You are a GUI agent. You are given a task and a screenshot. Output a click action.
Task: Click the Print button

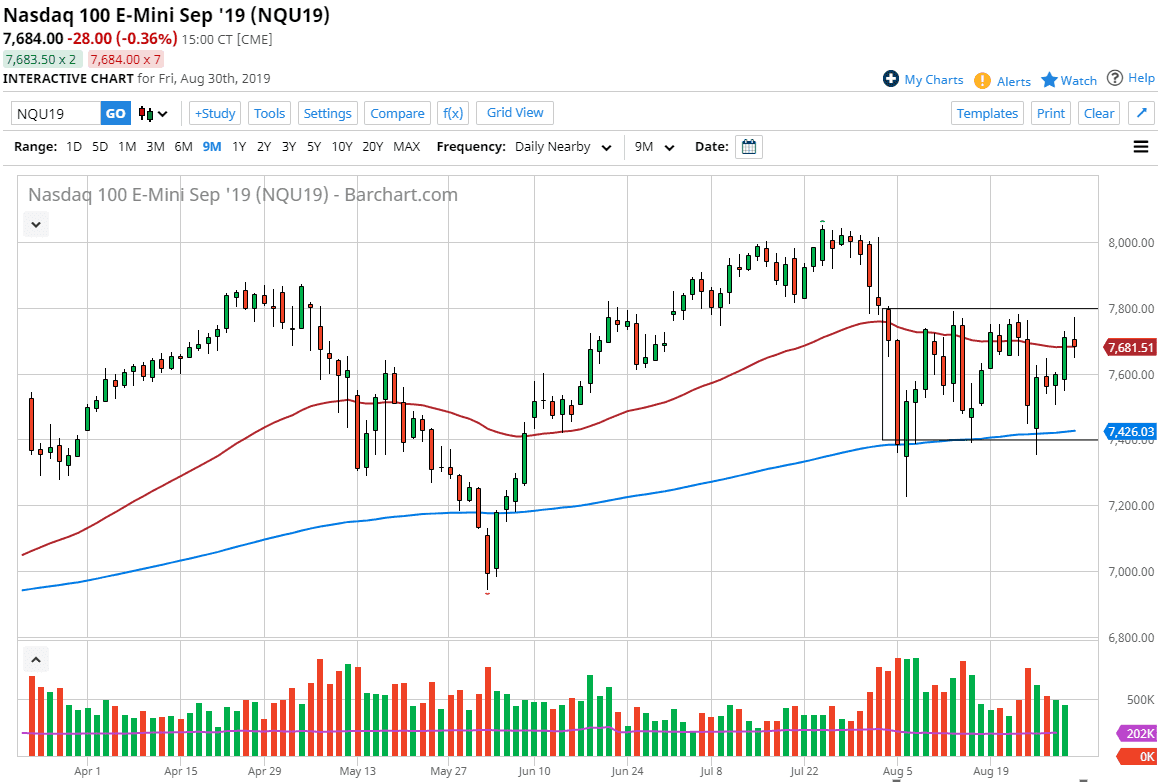pyautogui.click(x=1050, y=113)
